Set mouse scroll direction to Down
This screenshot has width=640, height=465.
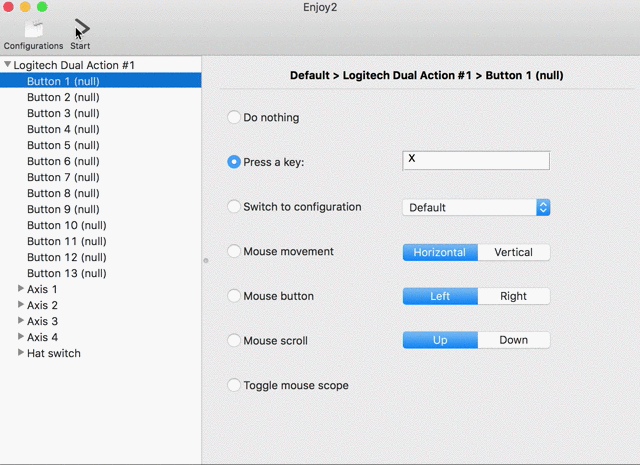coord(513,340)
